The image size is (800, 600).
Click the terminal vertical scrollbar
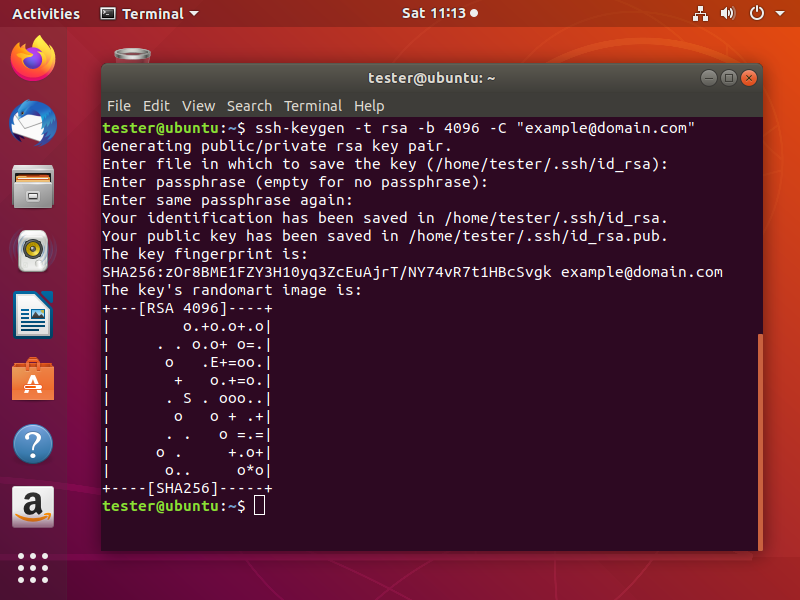pos(760,442)
